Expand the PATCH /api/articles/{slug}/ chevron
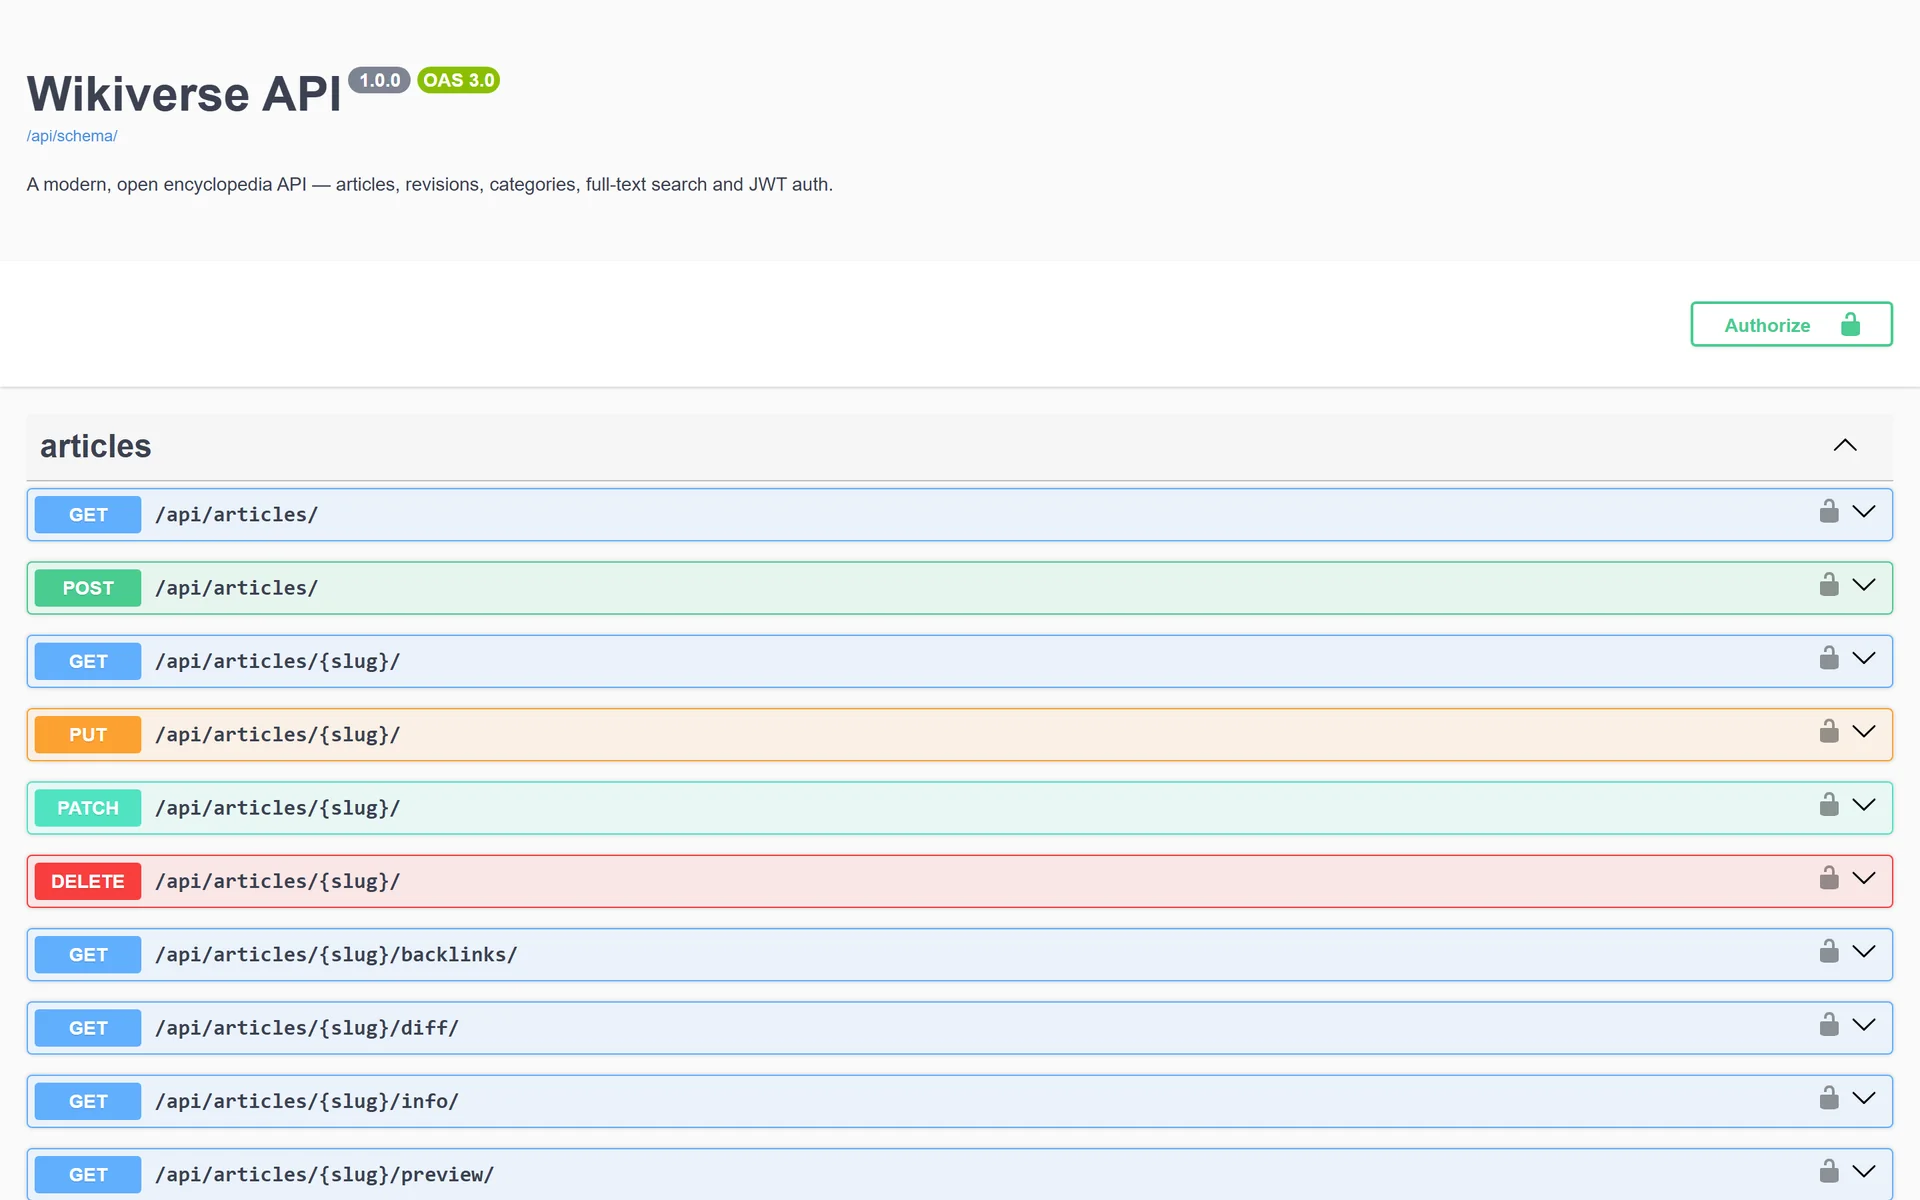 click(1864, 804)
